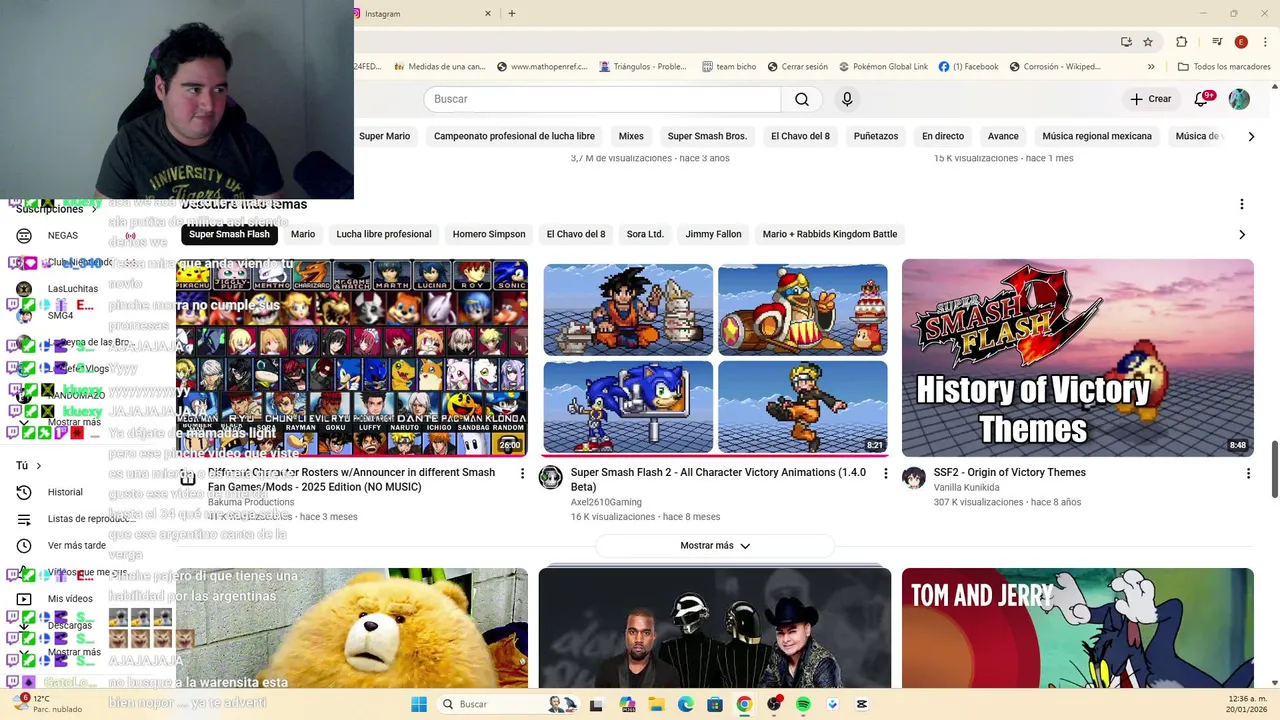Viewport: 1280px width, 720px height.
Task: Open the Crear dropdown button
Action: 1150,99
